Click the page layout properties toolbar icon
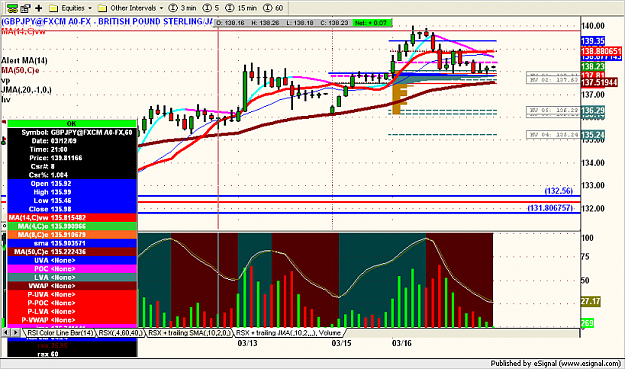Screen dimensions: 625x369 tap(26, 8)
